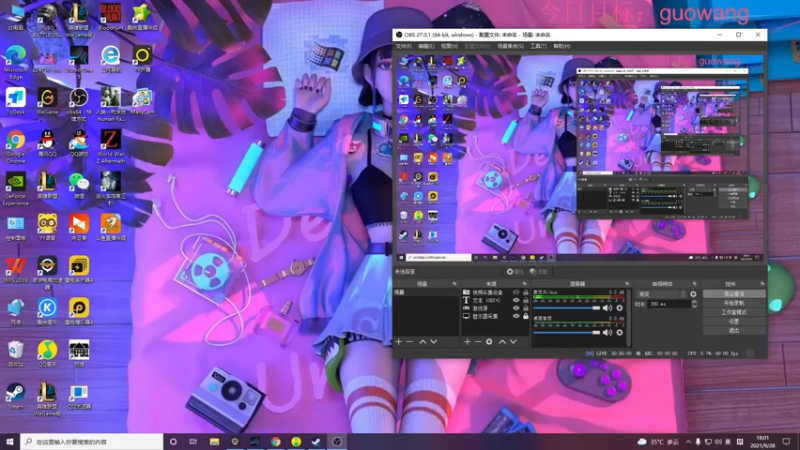Toggle visibility of the video capture device source

pyautogui.click(x=516, y=292)
